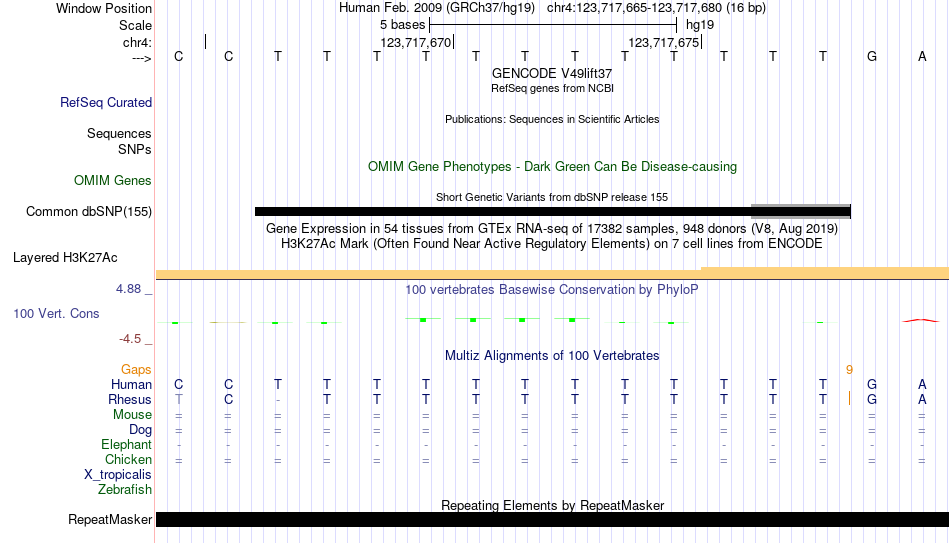The height and width of the screenshot is (543, 950).
Task: Click the GENCODE V49lift37 track title
Action: 552,73
